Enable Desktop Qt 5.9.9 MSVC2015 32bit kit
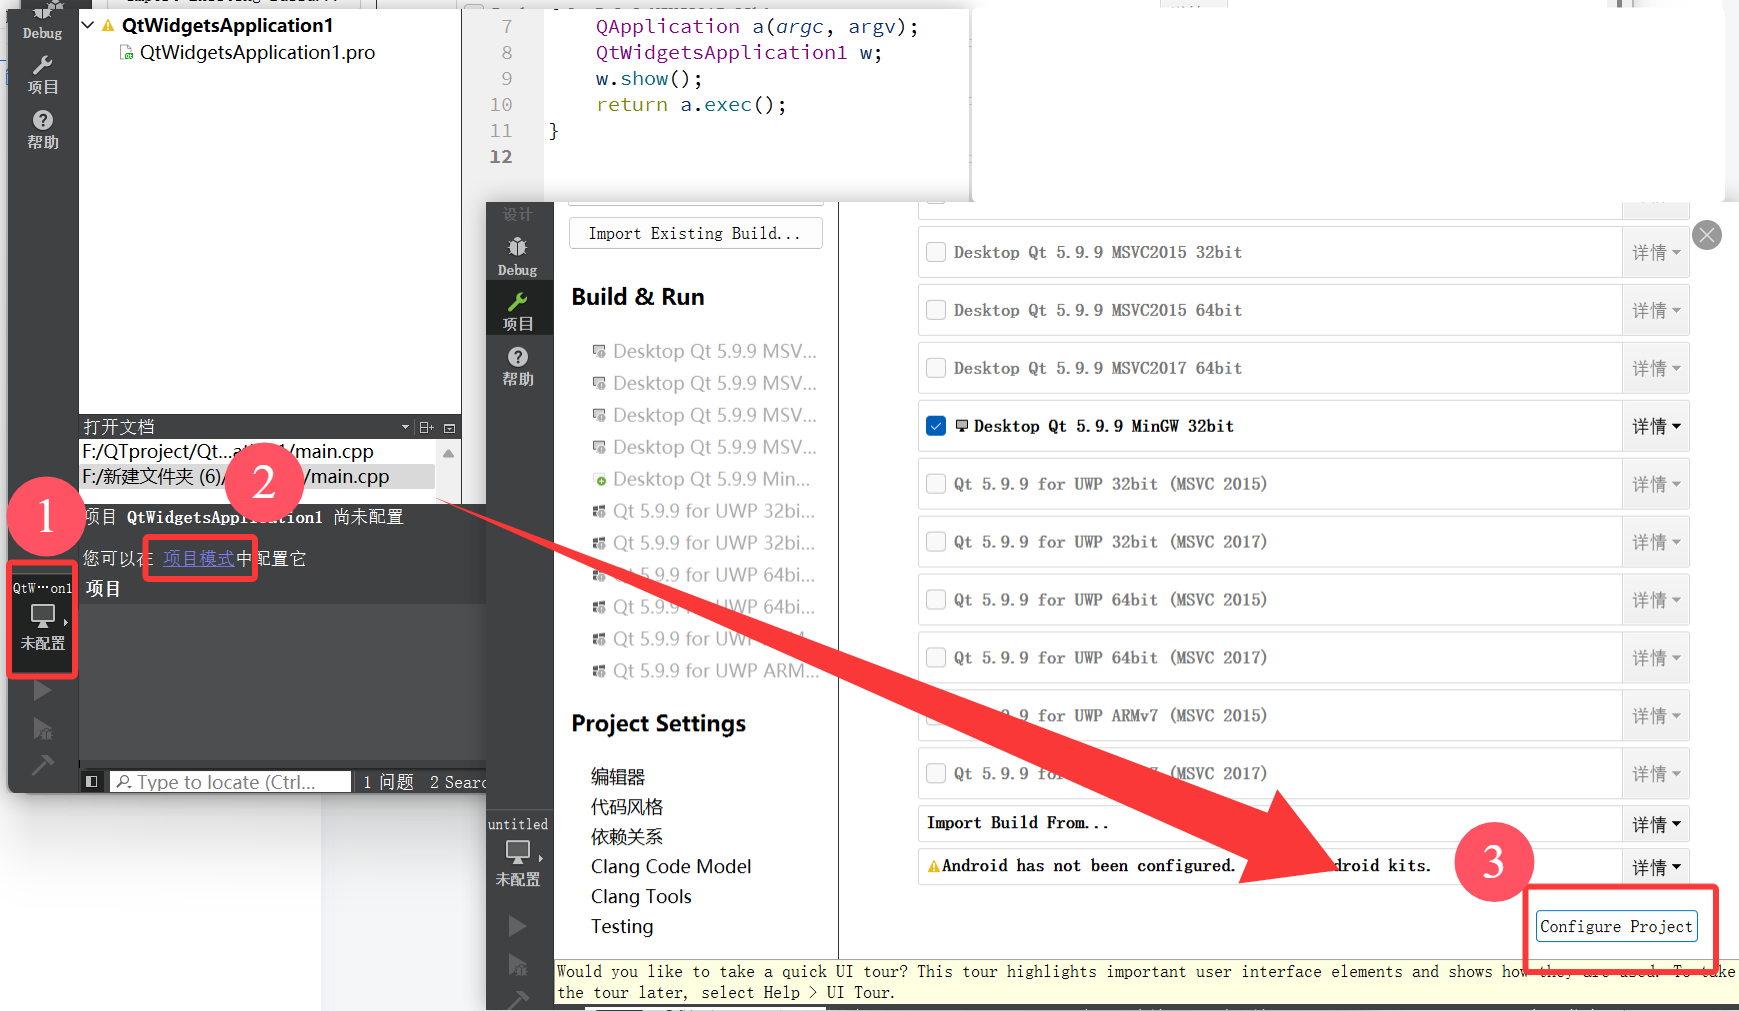This screenshot has height=1011, width=1739. click(936, 252)
